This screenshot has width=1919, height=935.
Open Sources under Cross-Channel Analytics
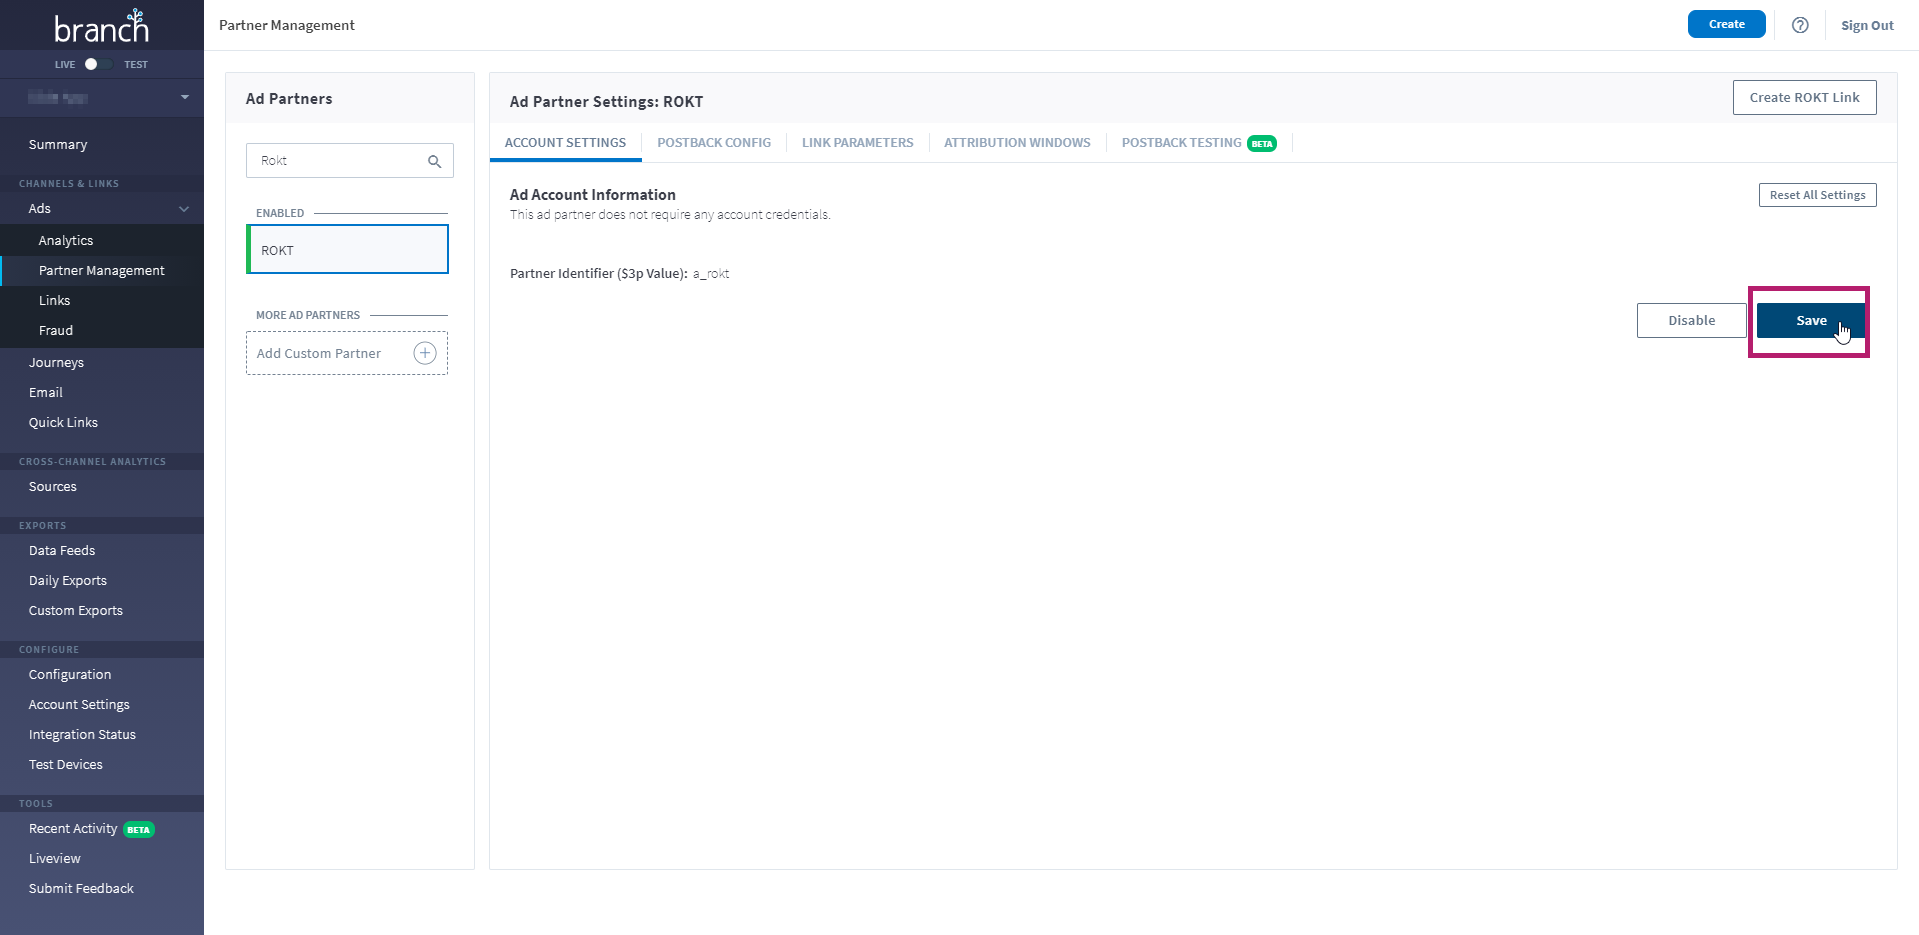[53, 487]
